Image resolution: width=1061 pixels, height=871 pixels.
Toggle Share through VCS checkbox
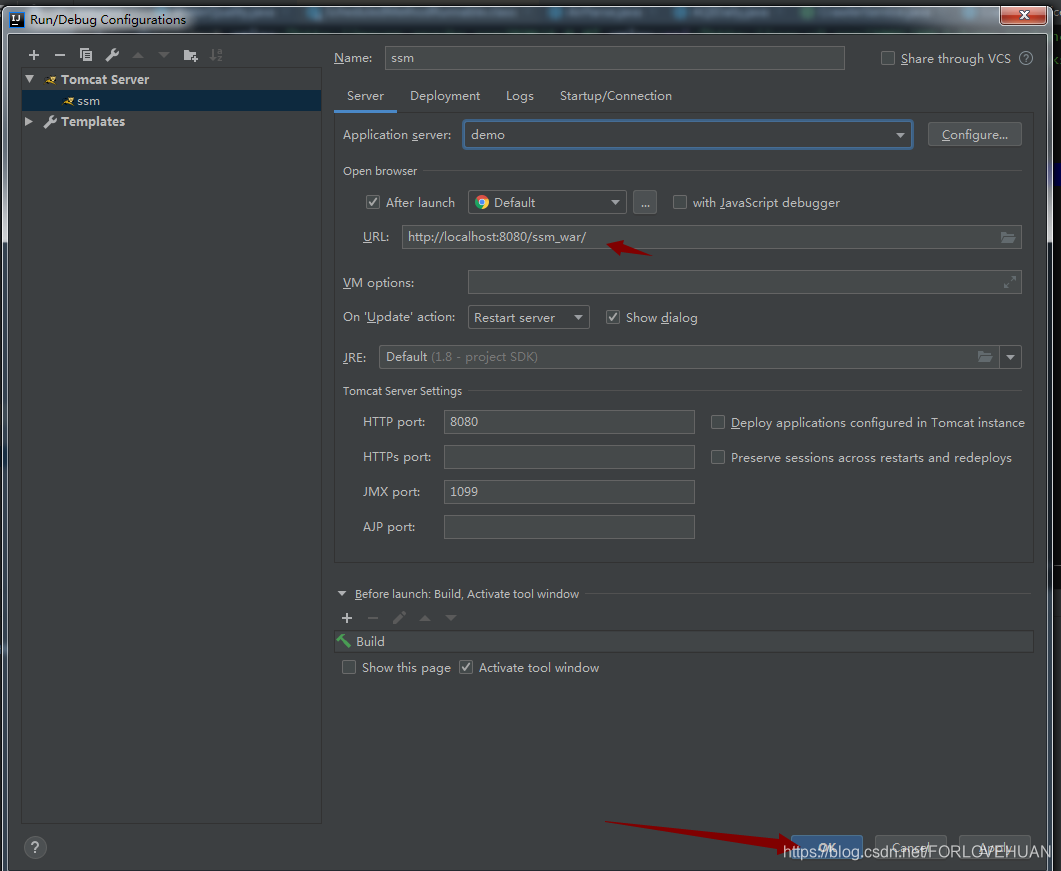point(888,58)
